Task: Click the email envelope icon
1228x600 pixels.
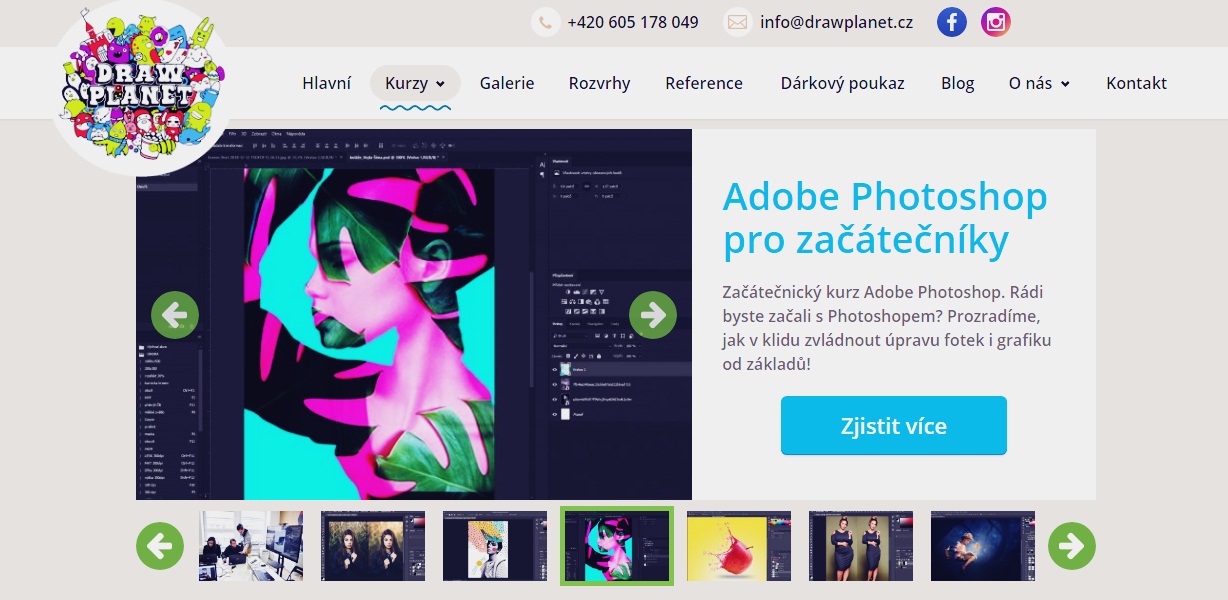Action: pyautogui.click(x=738, y=22)
